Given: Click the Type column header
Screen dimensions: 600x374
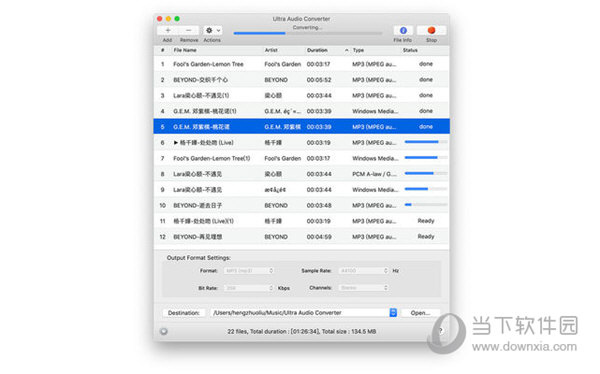Looking at the screenshot, I should click(x=358, y=50).
